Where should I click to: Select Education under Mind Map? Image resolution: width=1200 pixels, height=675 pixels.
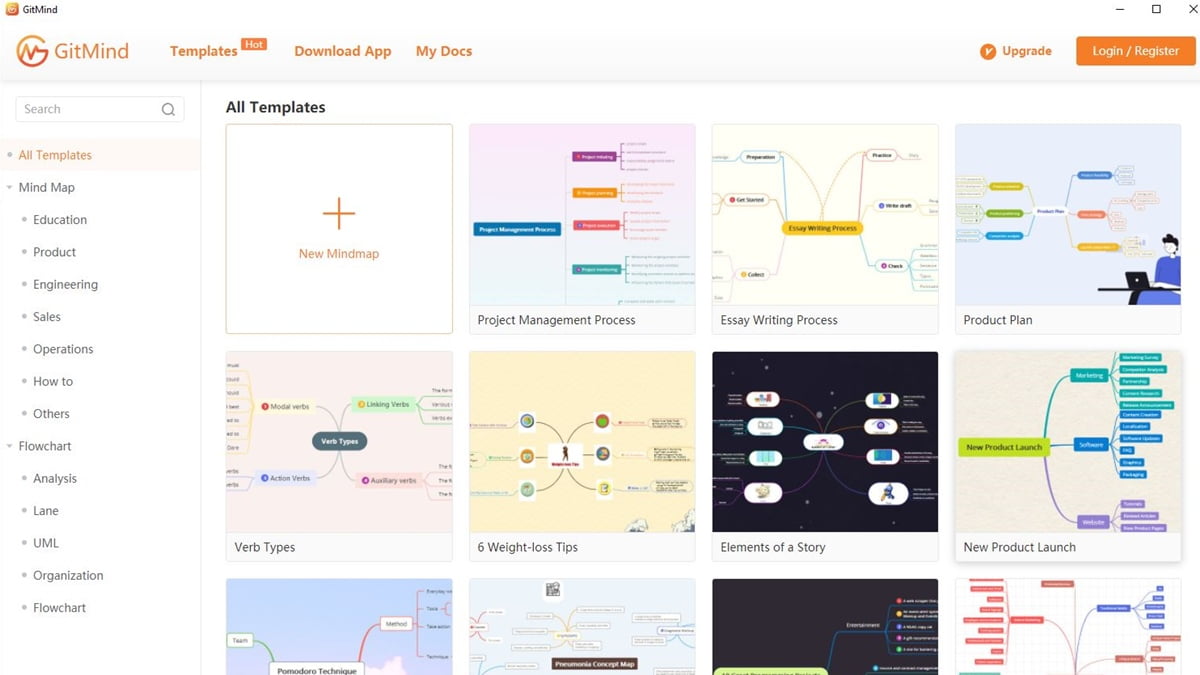point(59,219)
